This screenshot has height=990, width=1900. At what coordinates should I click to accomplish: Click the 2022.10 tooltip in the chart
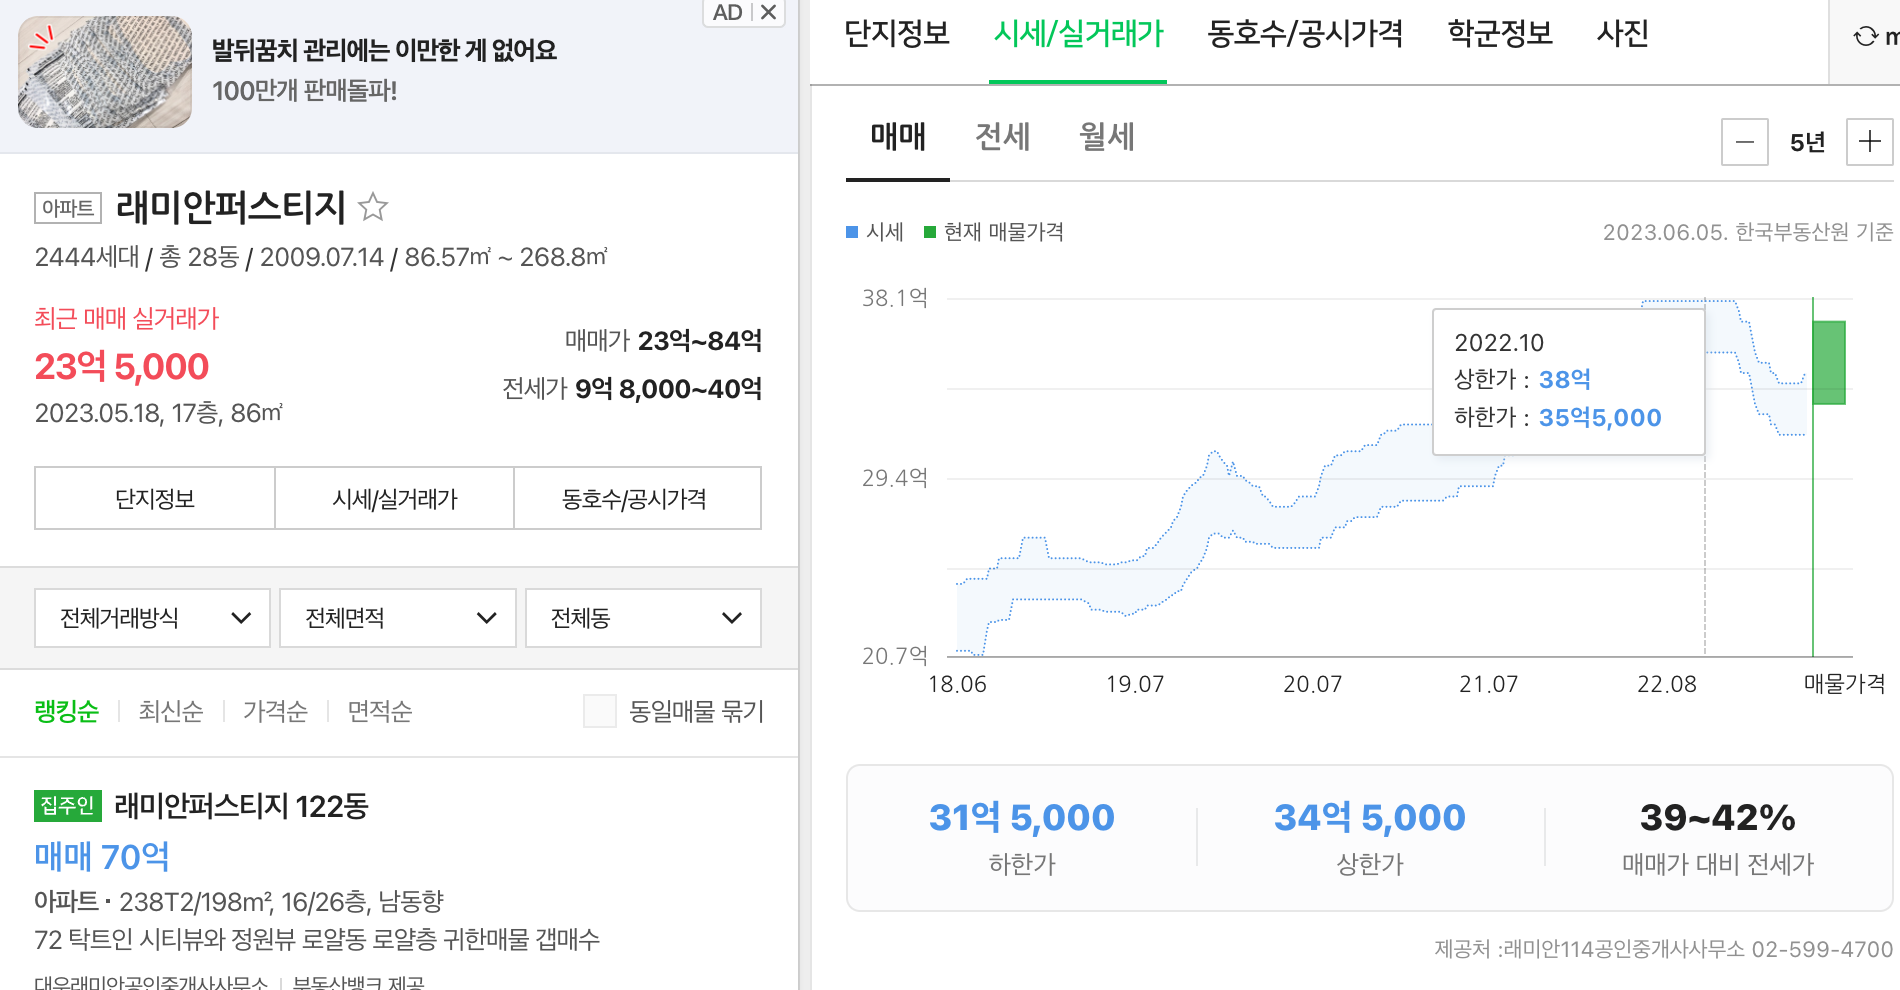click(1568, 382)
